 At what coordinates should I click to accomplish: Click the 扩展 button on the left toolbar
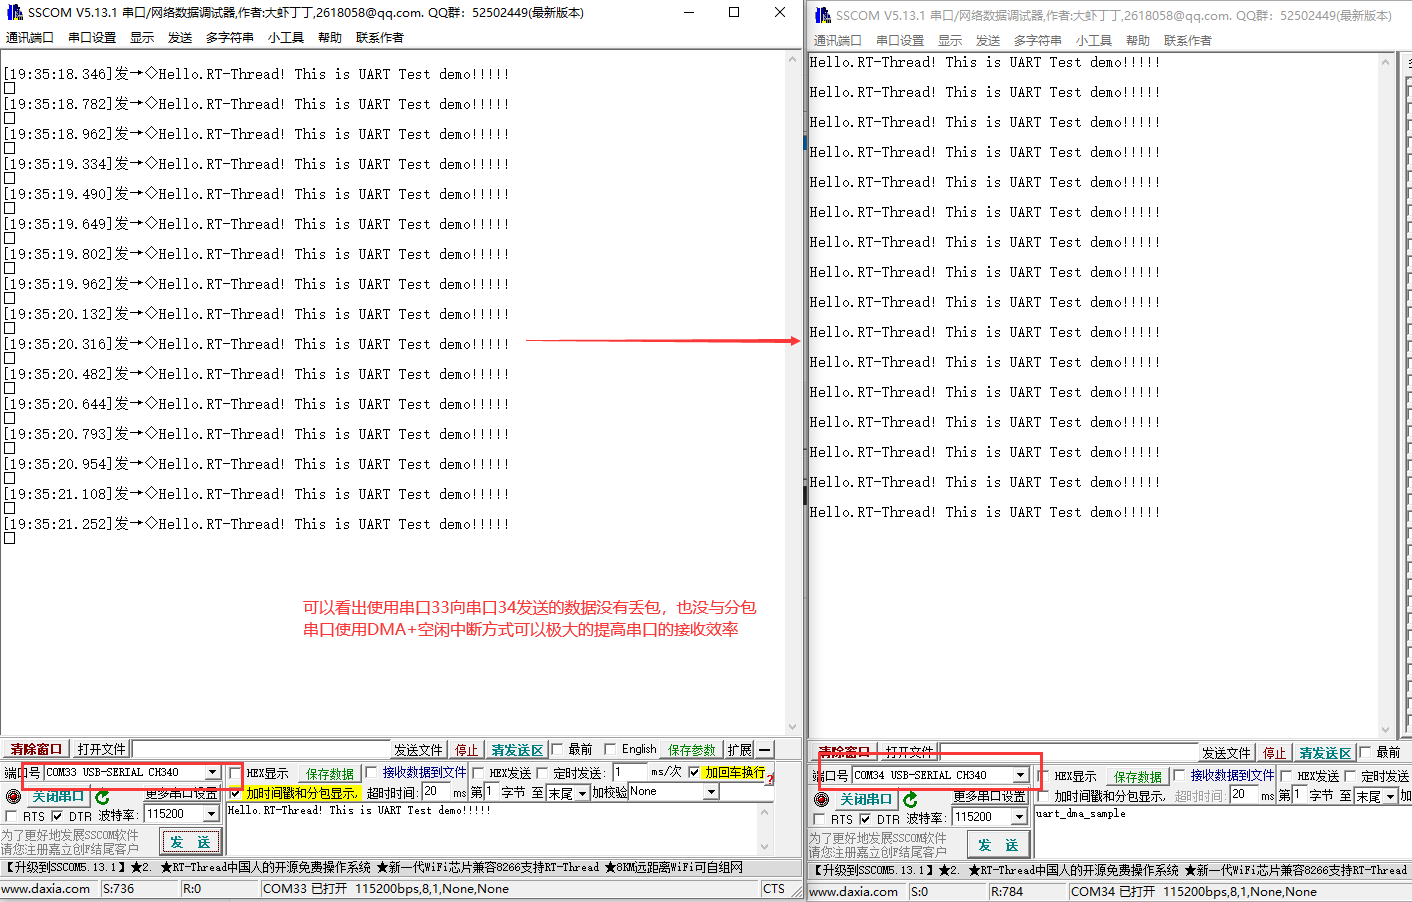(x=738, y=749)
